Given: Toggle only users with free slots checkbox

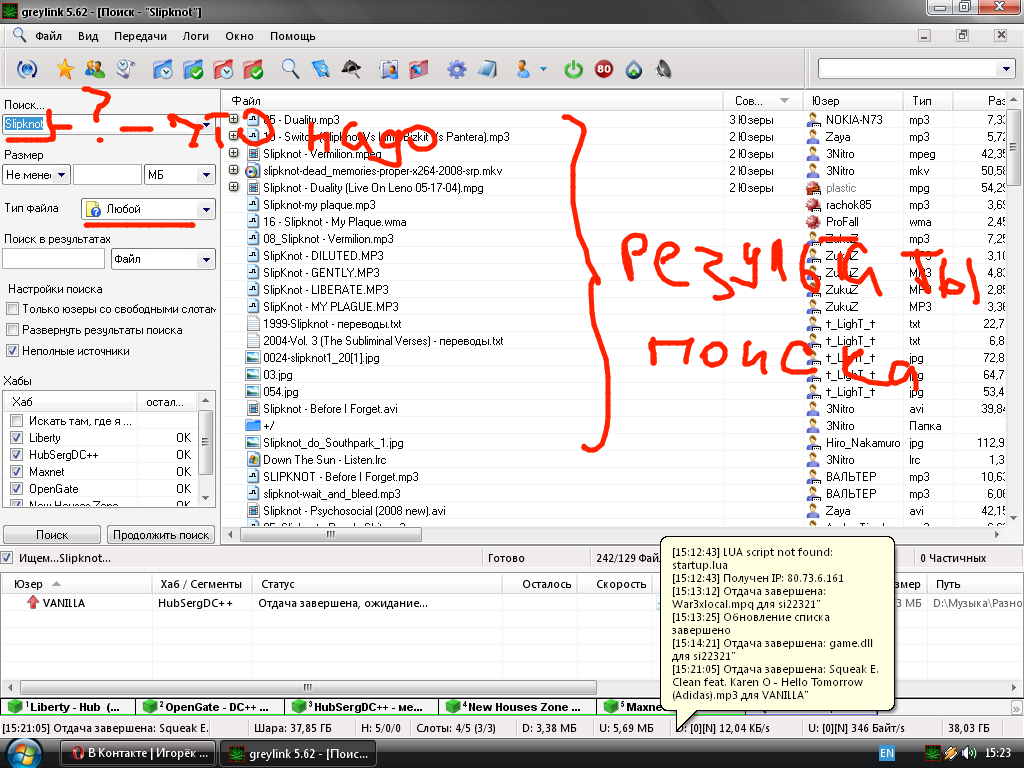Looking at the screenshot, I should point(12,309).
